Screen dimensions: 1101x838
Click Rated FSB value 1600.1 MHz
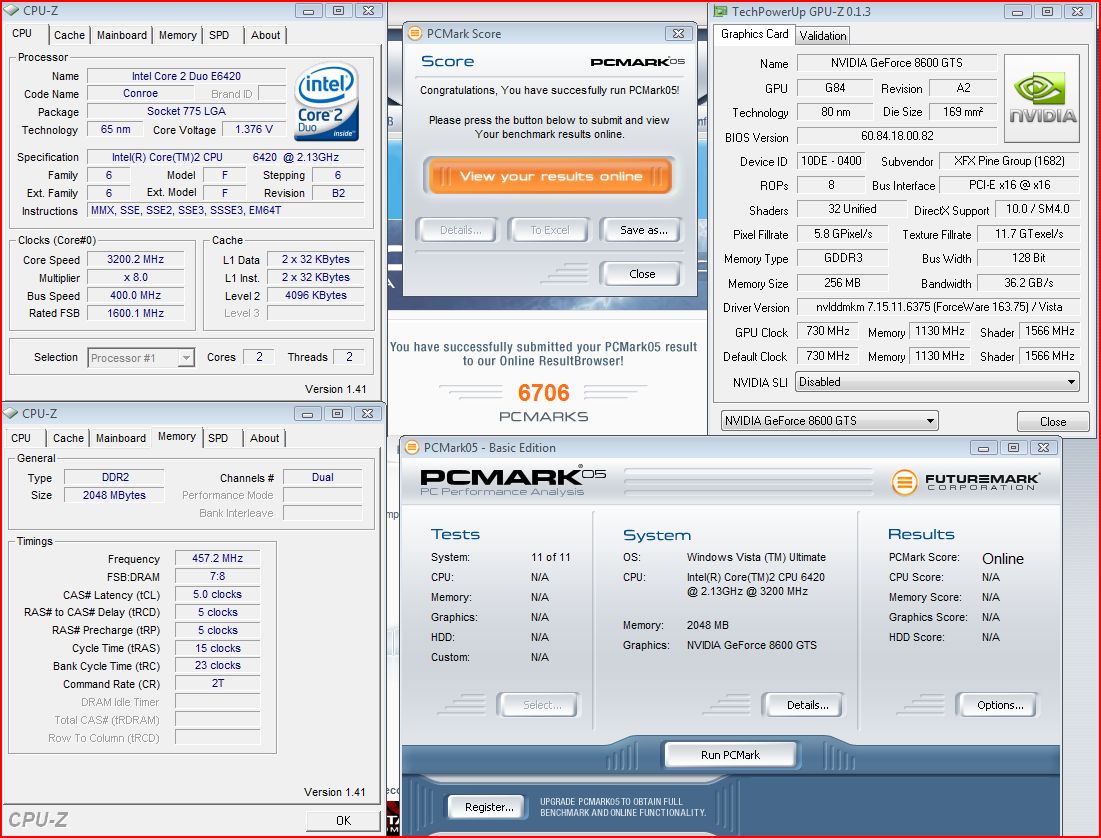pyautogui.click(x=135, y=313)
